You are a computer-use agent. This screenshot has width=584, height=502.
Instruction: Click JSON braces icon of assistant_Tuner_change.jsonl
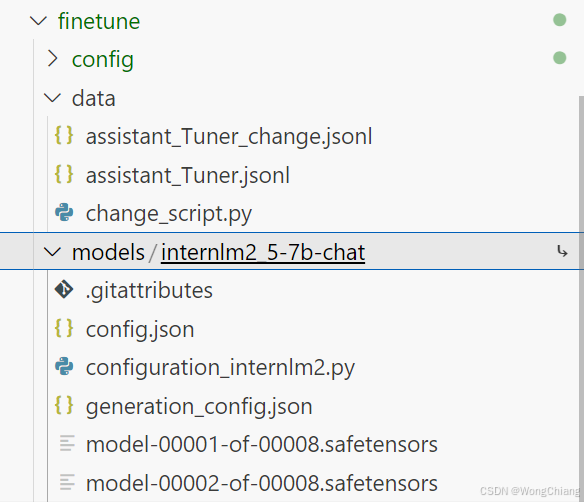[64, 135]
